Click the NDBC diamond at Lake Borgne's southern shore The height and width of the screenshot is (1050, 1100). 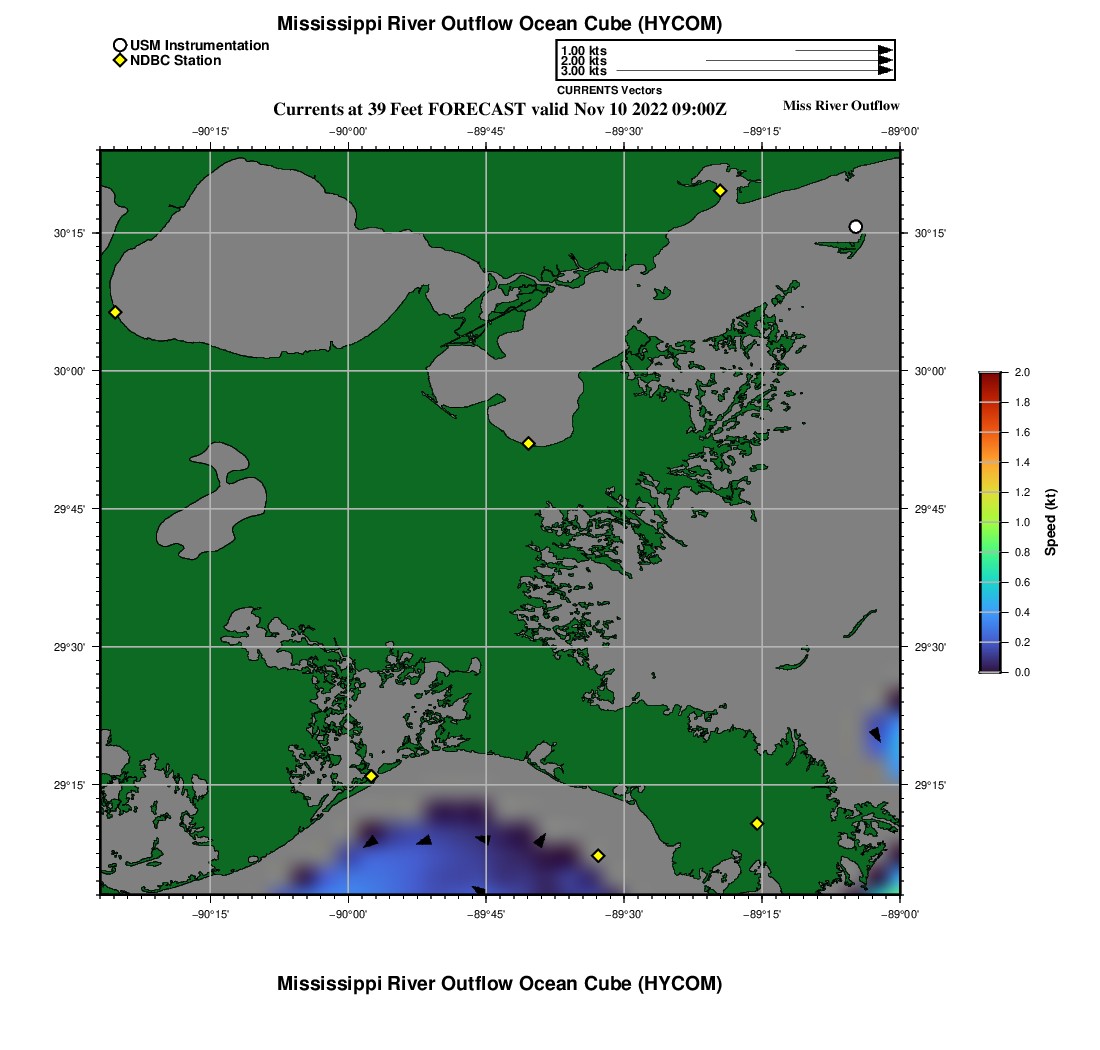click(x=529, y=443)
